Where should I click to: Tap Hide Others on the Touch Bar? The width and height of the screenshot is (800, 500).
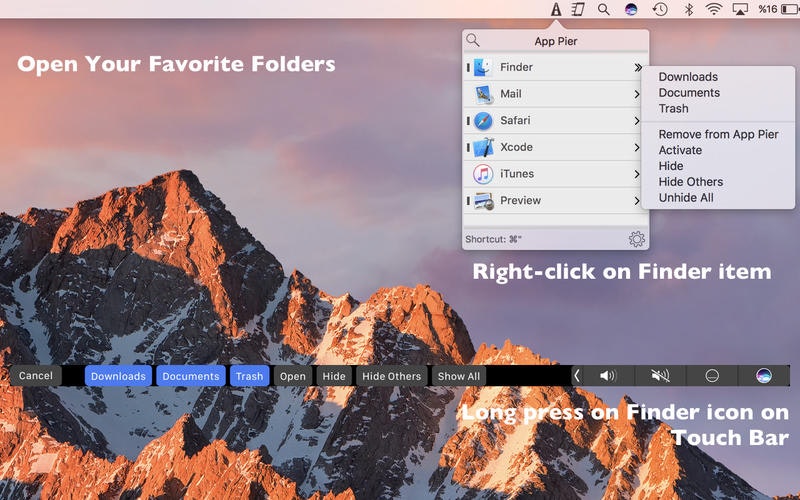click(x=391, y=376)
